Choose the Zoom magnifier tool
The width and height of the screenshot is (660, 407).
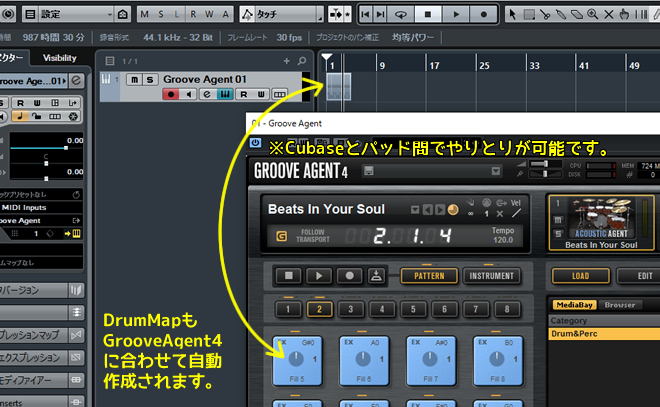(593, 14)
